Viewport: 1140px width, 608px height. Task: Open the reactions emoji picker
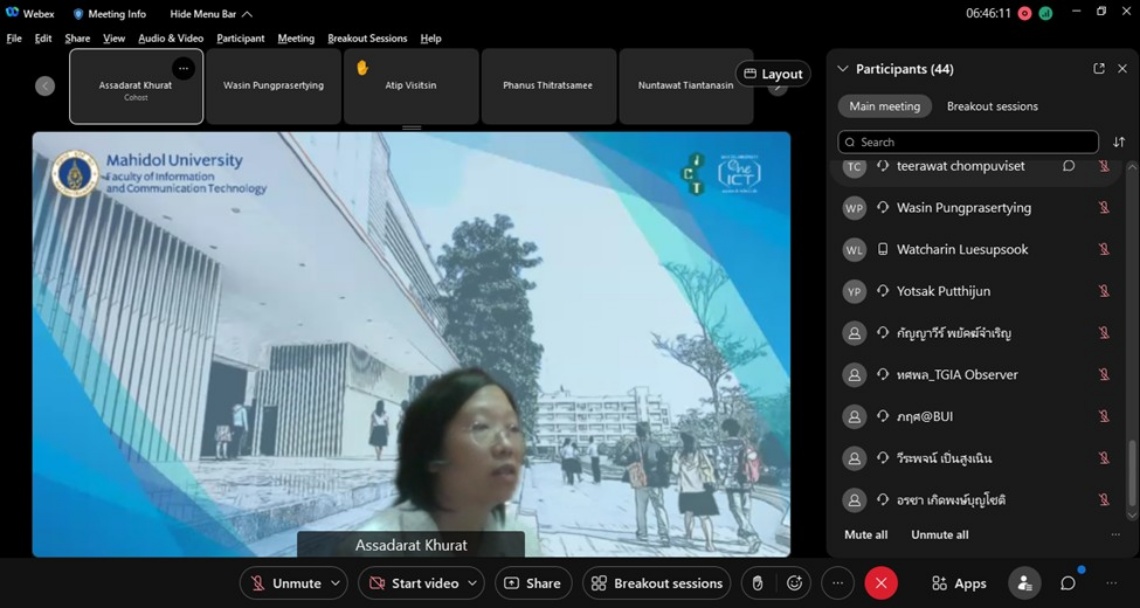click(x=795, y=583)
